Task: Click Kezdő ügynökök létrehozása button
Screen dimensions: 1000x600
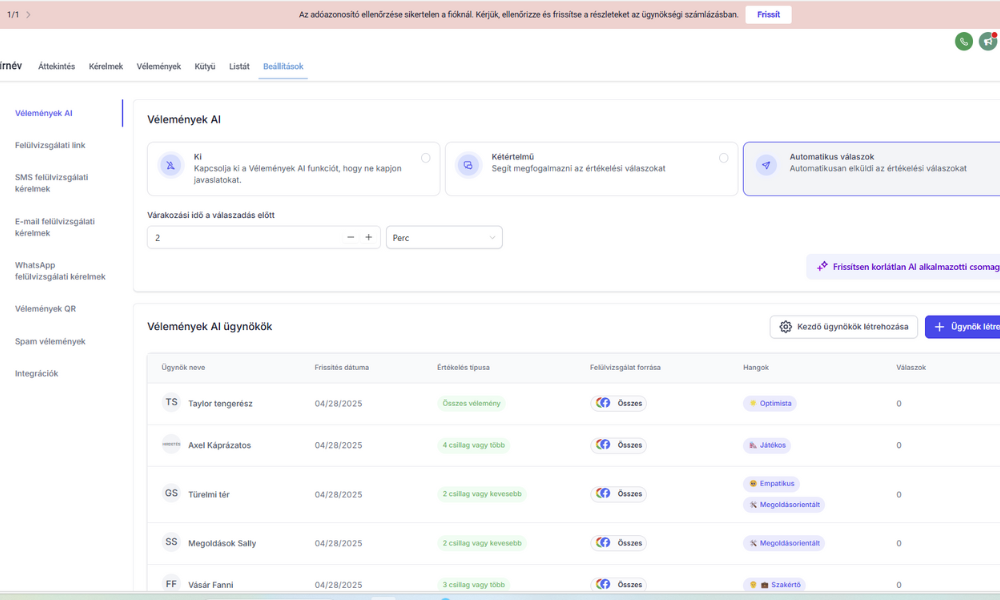Action: point(843,327)
